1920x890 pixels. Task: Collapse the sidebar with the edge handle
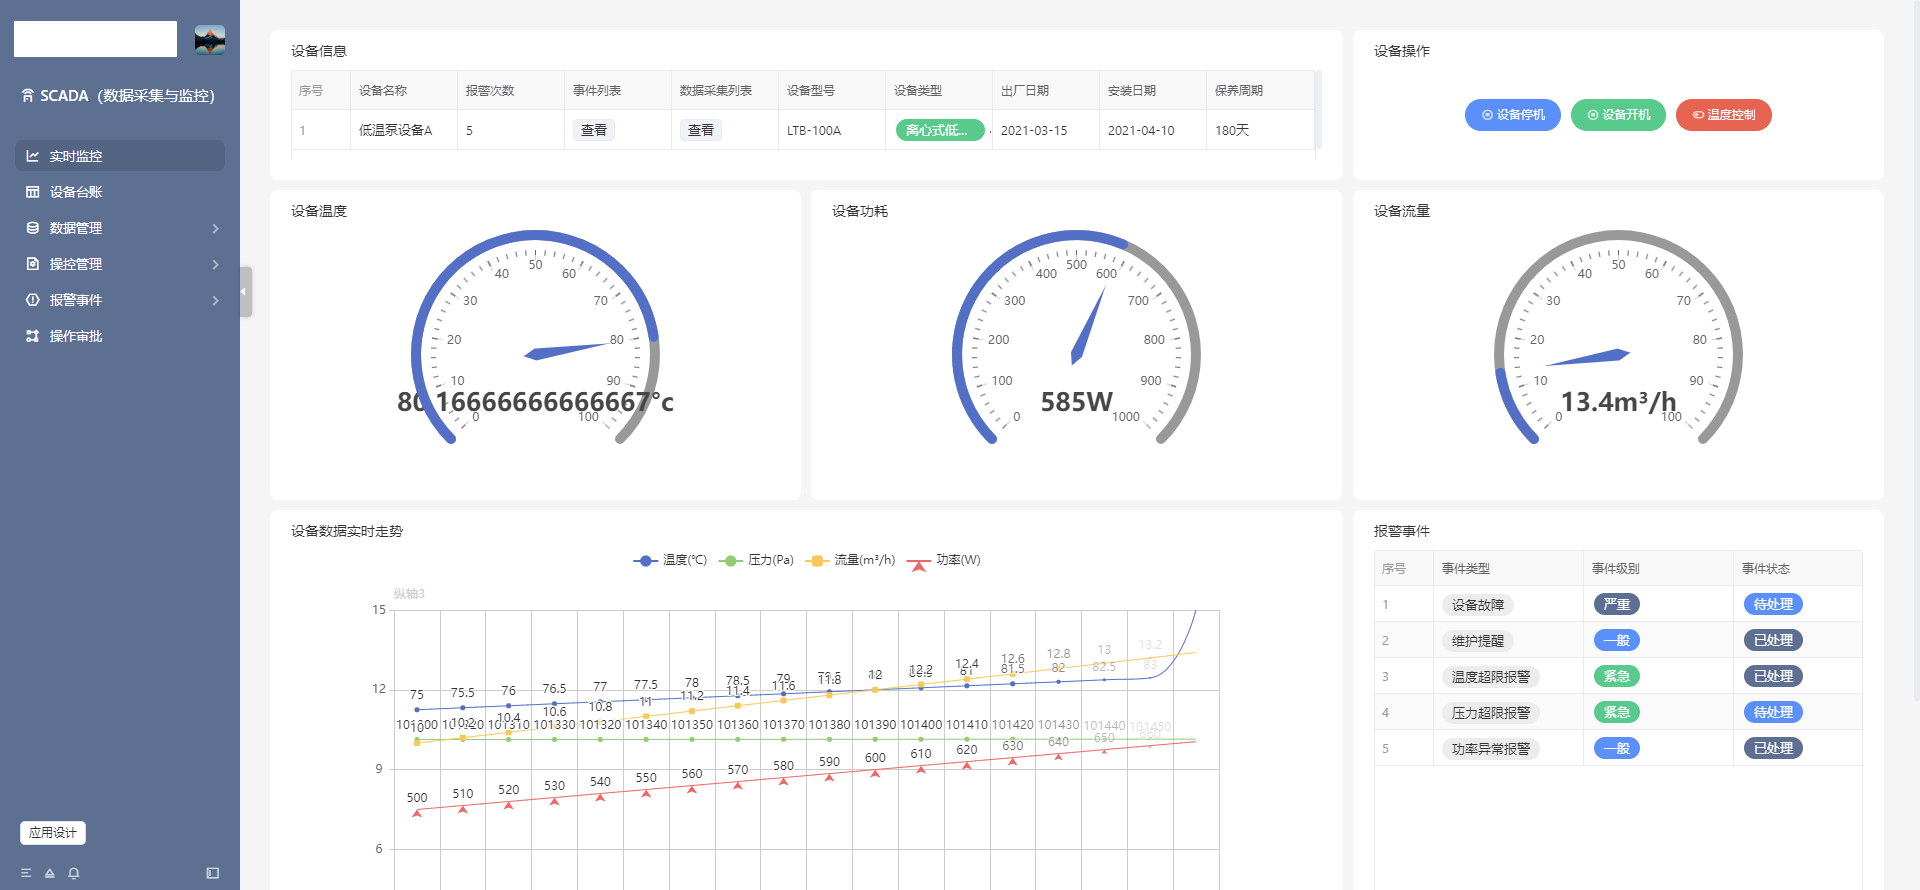(245, 292)
